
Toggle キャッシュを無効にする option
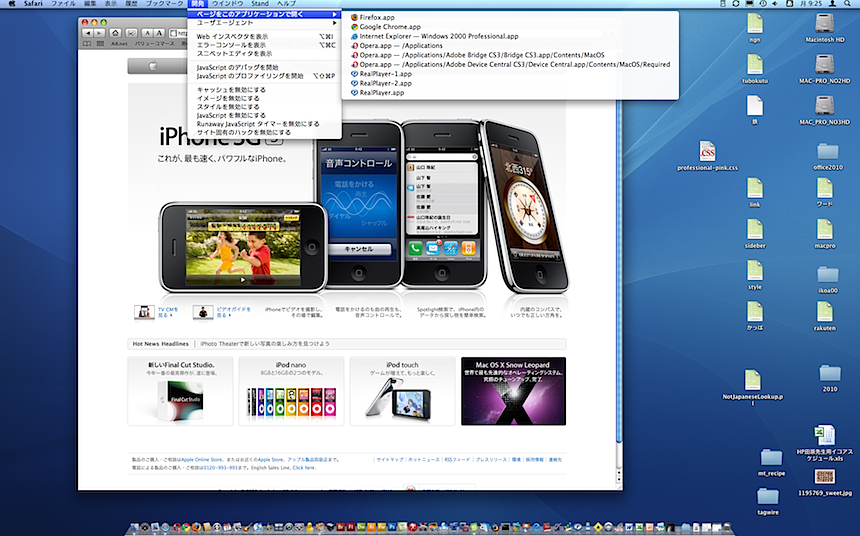[x=264, y=89]
